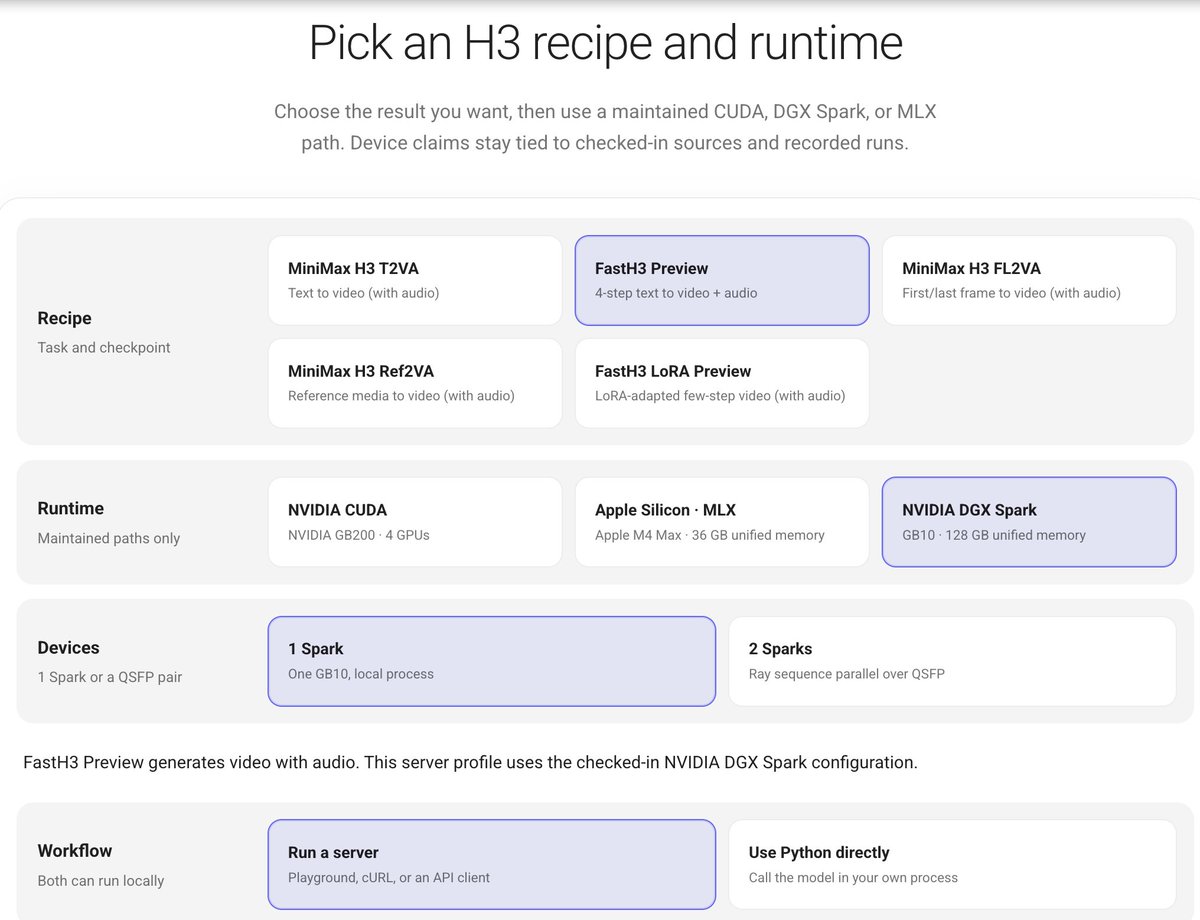Click the Workflow row label
This screenshot has height=920, width=1200.
click(x=75, y=851)
